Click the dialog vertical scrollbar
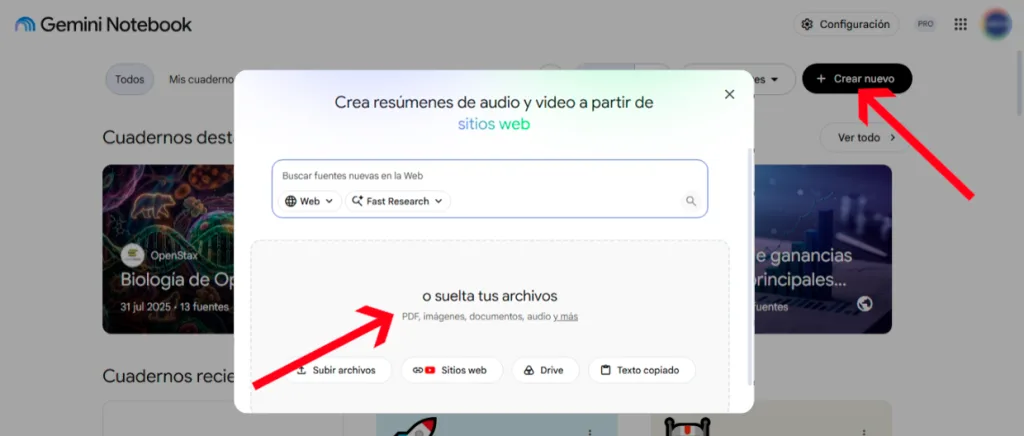This screenshot has width=1024, height=436. click(750, 266)
